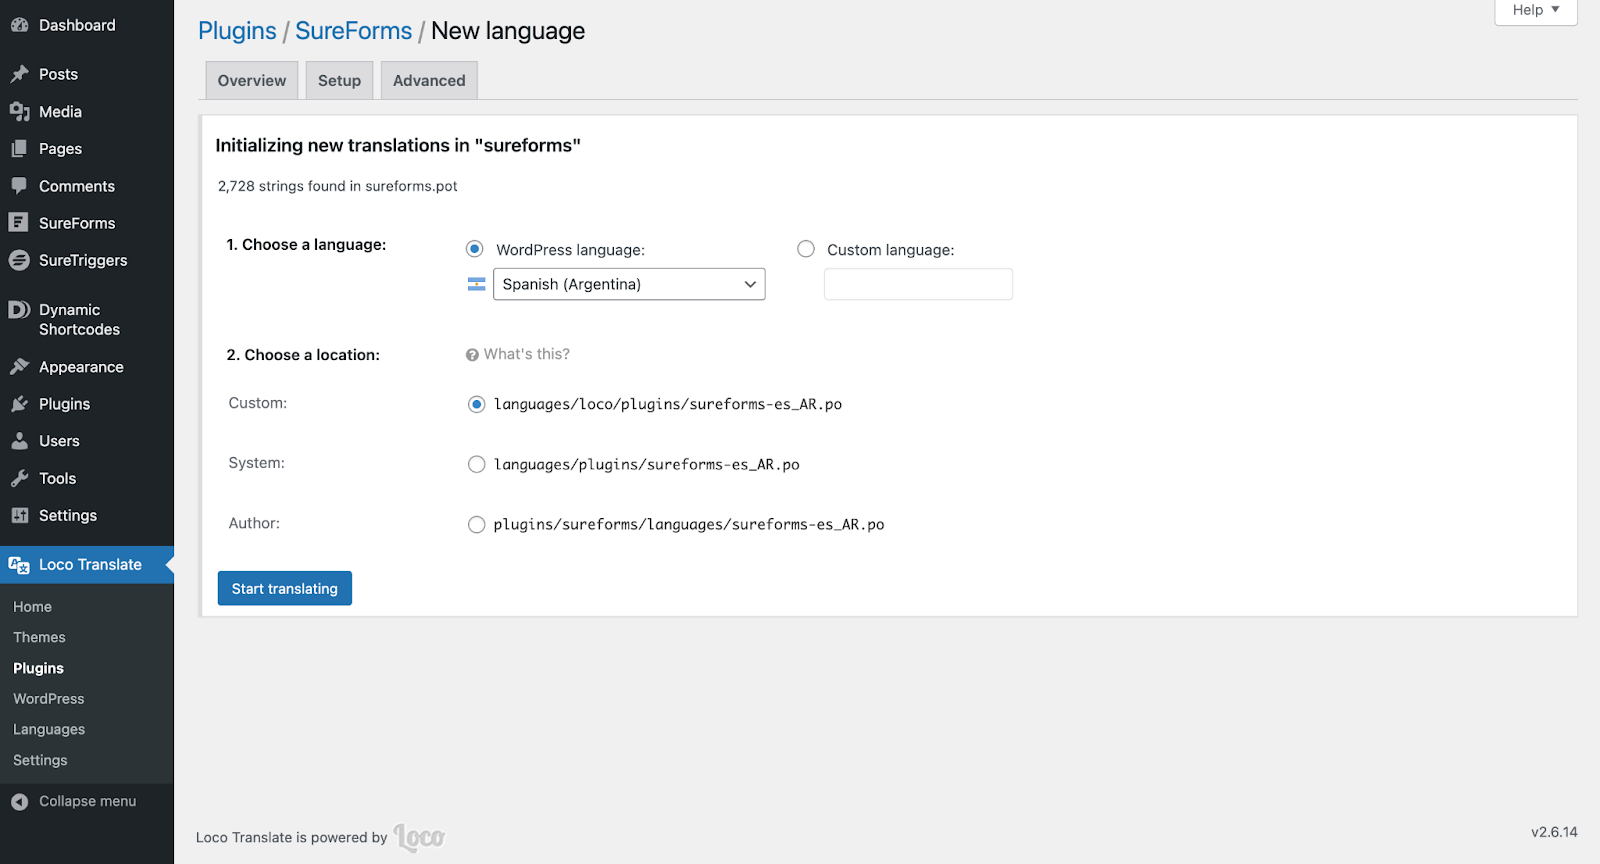Follow the Plugins breadcrumb link
1600x864 pixels.
(237, 31)
